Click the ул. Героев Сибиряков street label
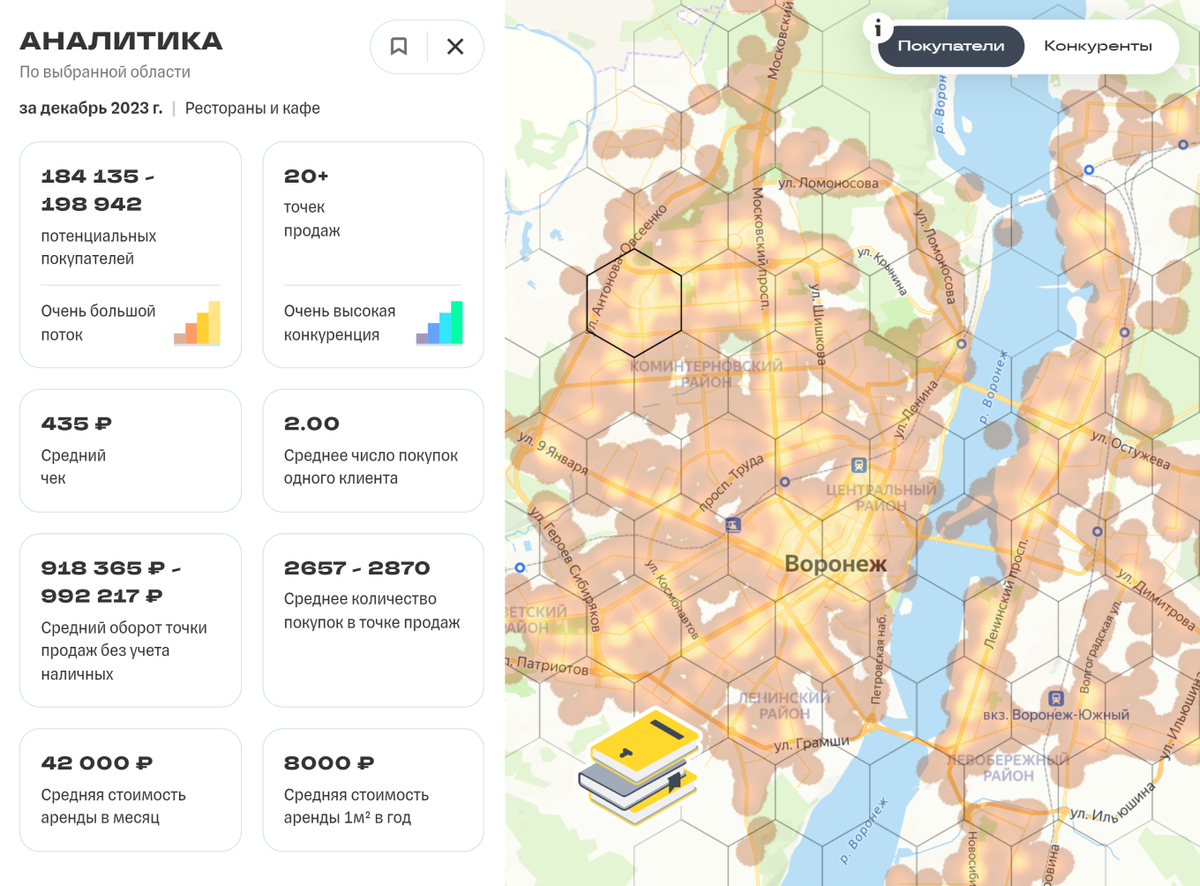 pos(566,570)
